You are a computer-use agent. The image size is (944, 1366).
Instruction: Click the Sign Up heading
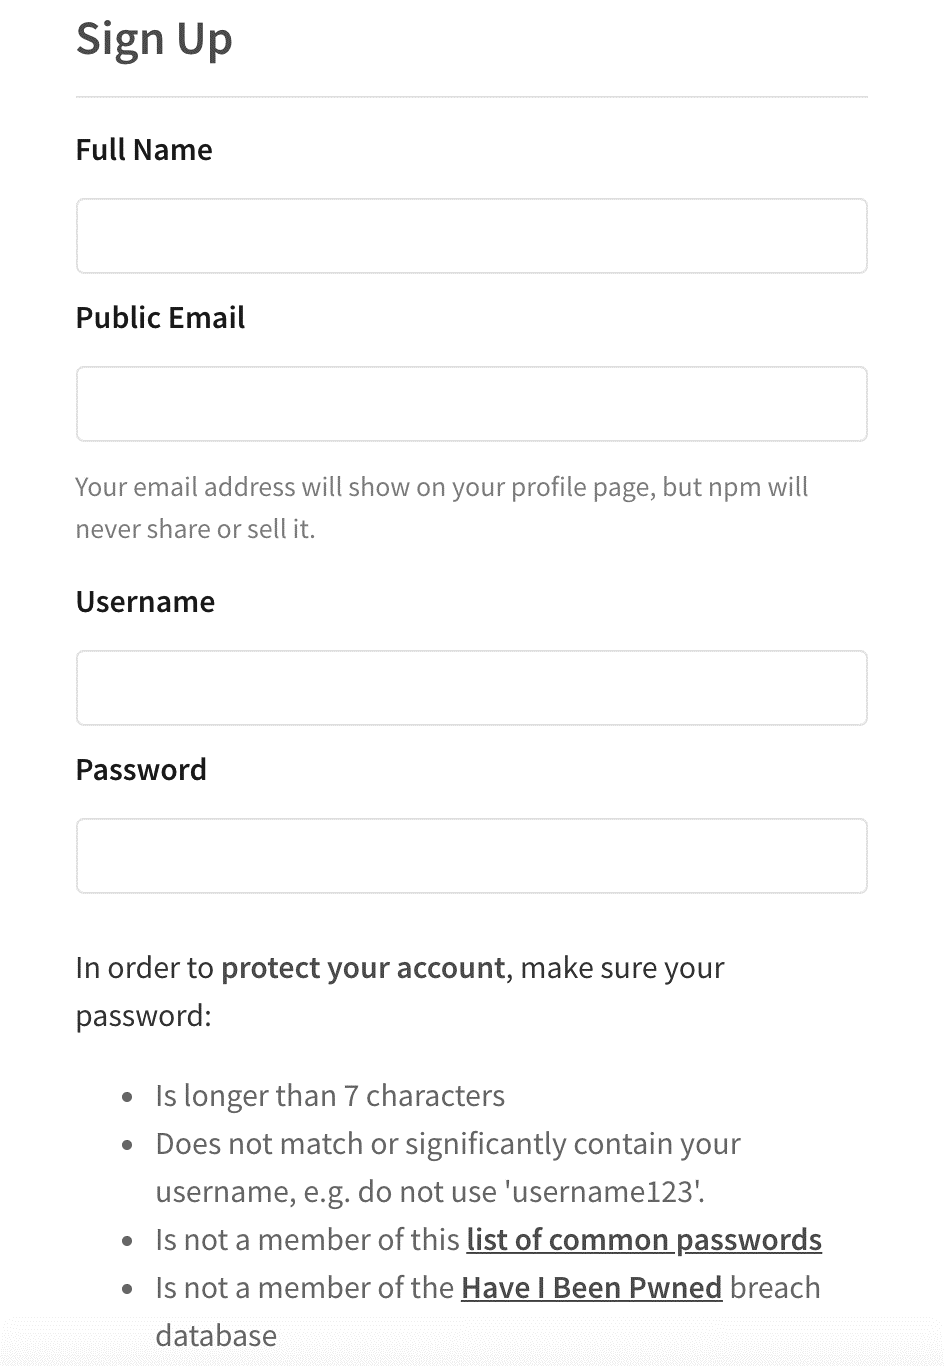(x=154, y=40)
